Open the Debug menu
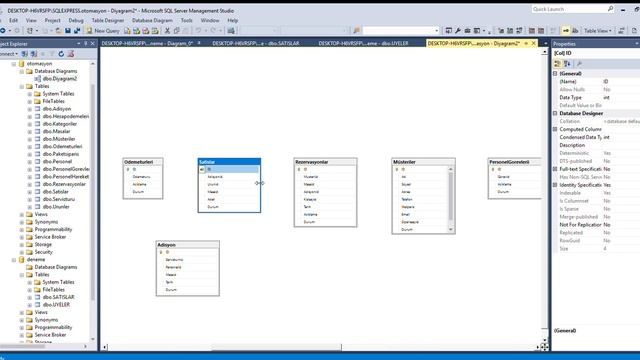Viewport: 640px width, 360px height. [x=76, y=20]
